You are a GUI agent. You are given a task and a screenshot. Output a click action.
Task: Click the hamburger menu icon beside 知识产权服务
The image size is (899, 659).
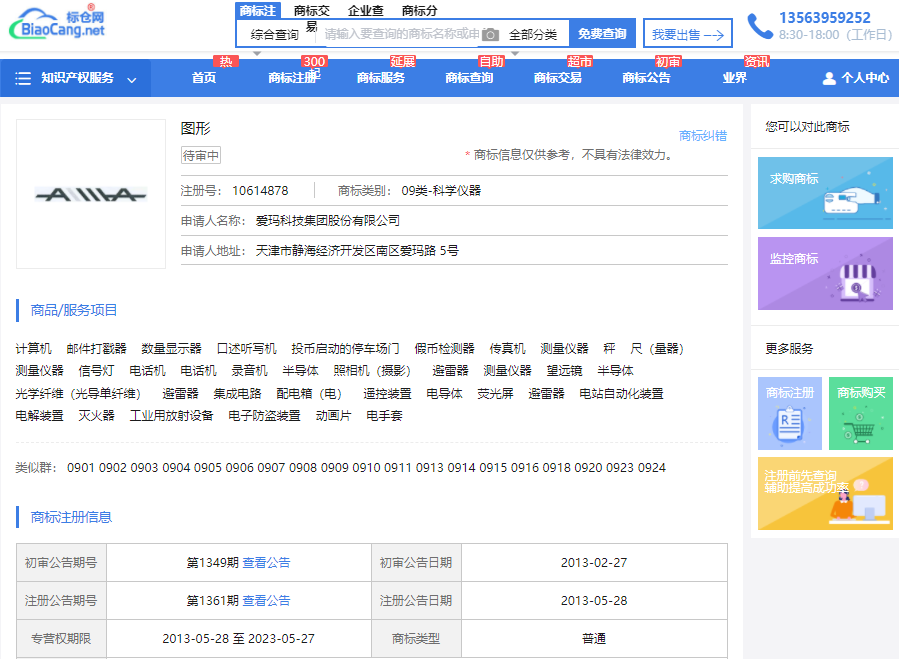pos(23,78)
